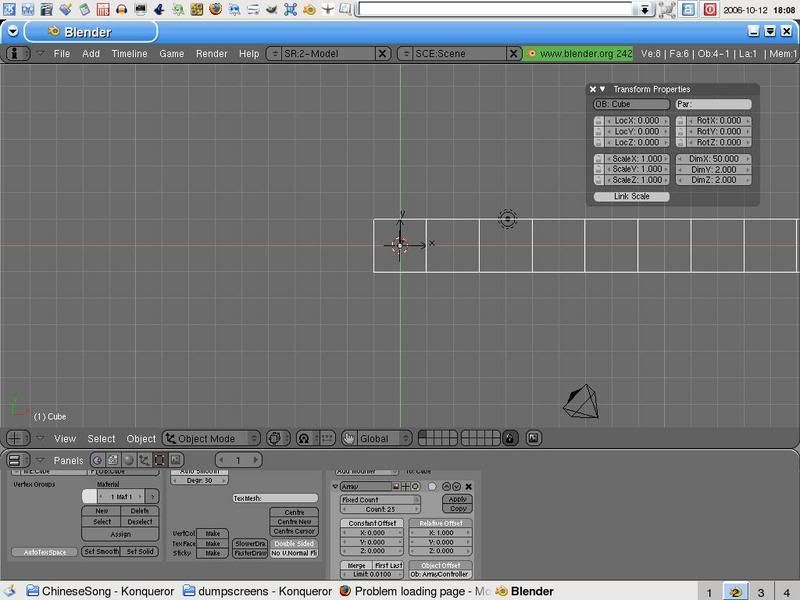Click the Count: 25 slider in Array modifier
Screen dimensions: 800x600
[x=382, y=509]
